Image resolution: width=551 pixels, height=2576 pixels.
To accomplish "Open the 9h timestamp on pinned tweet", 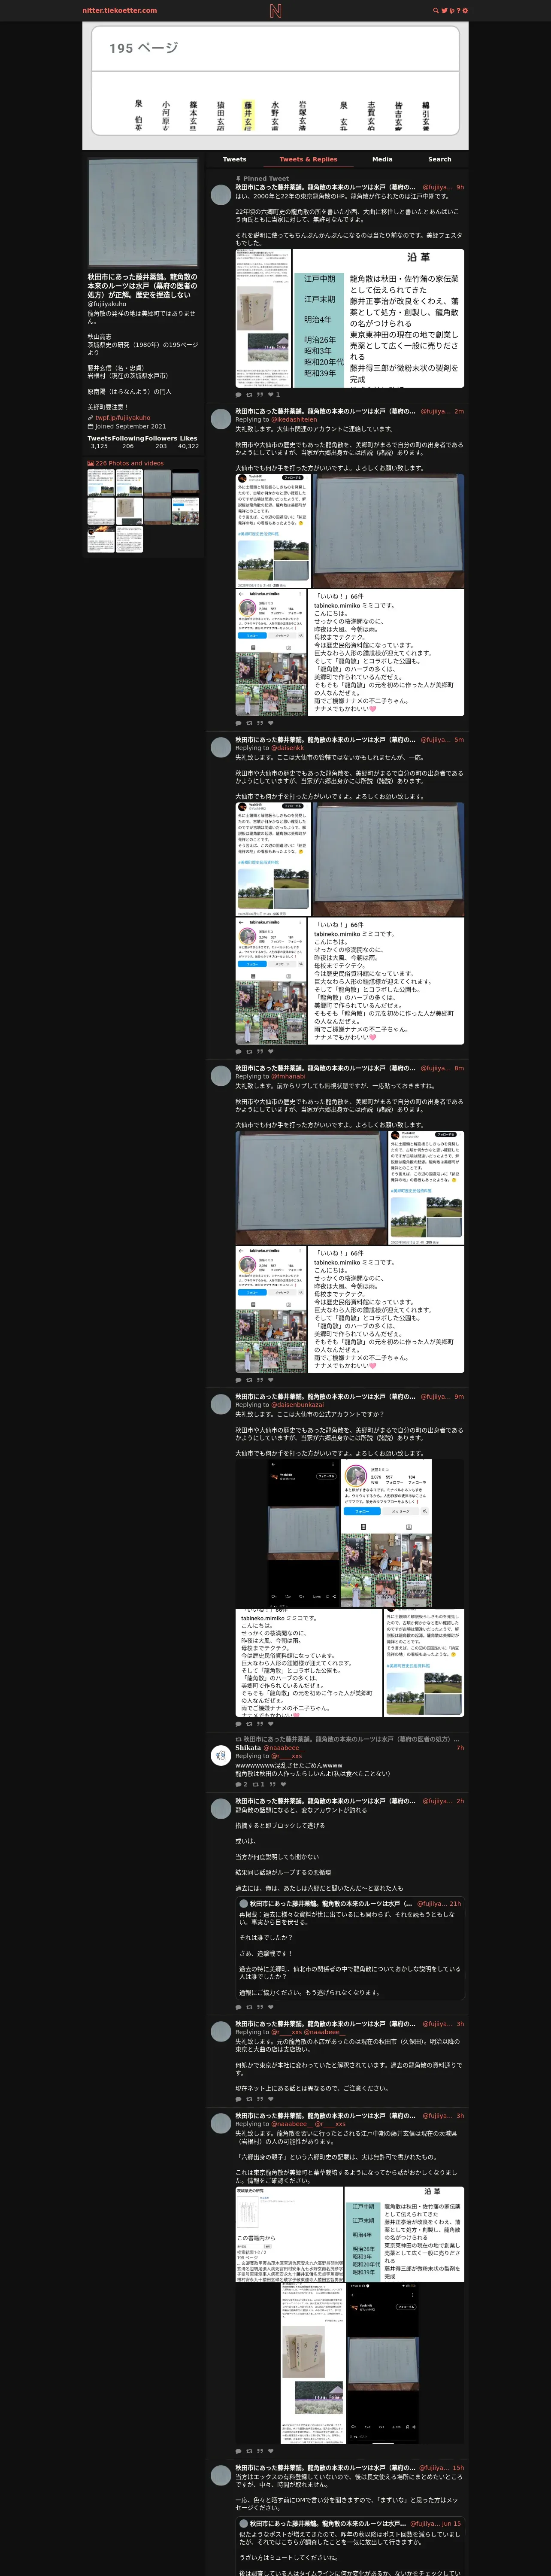I will (459, 187).
